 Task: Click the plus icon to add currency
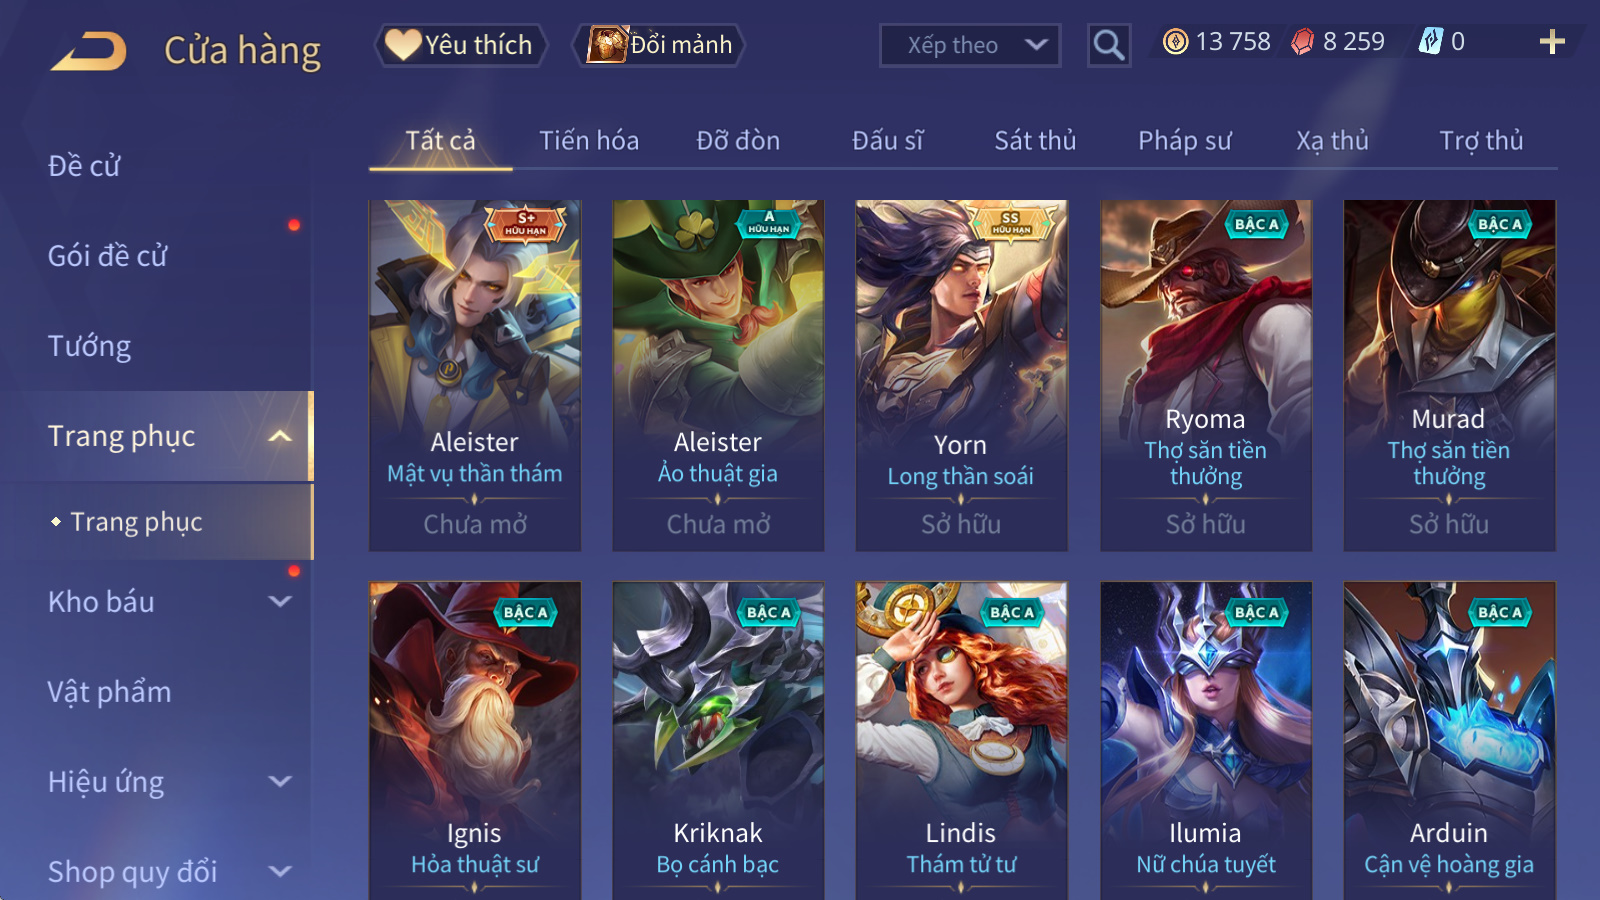point(1552,42)
